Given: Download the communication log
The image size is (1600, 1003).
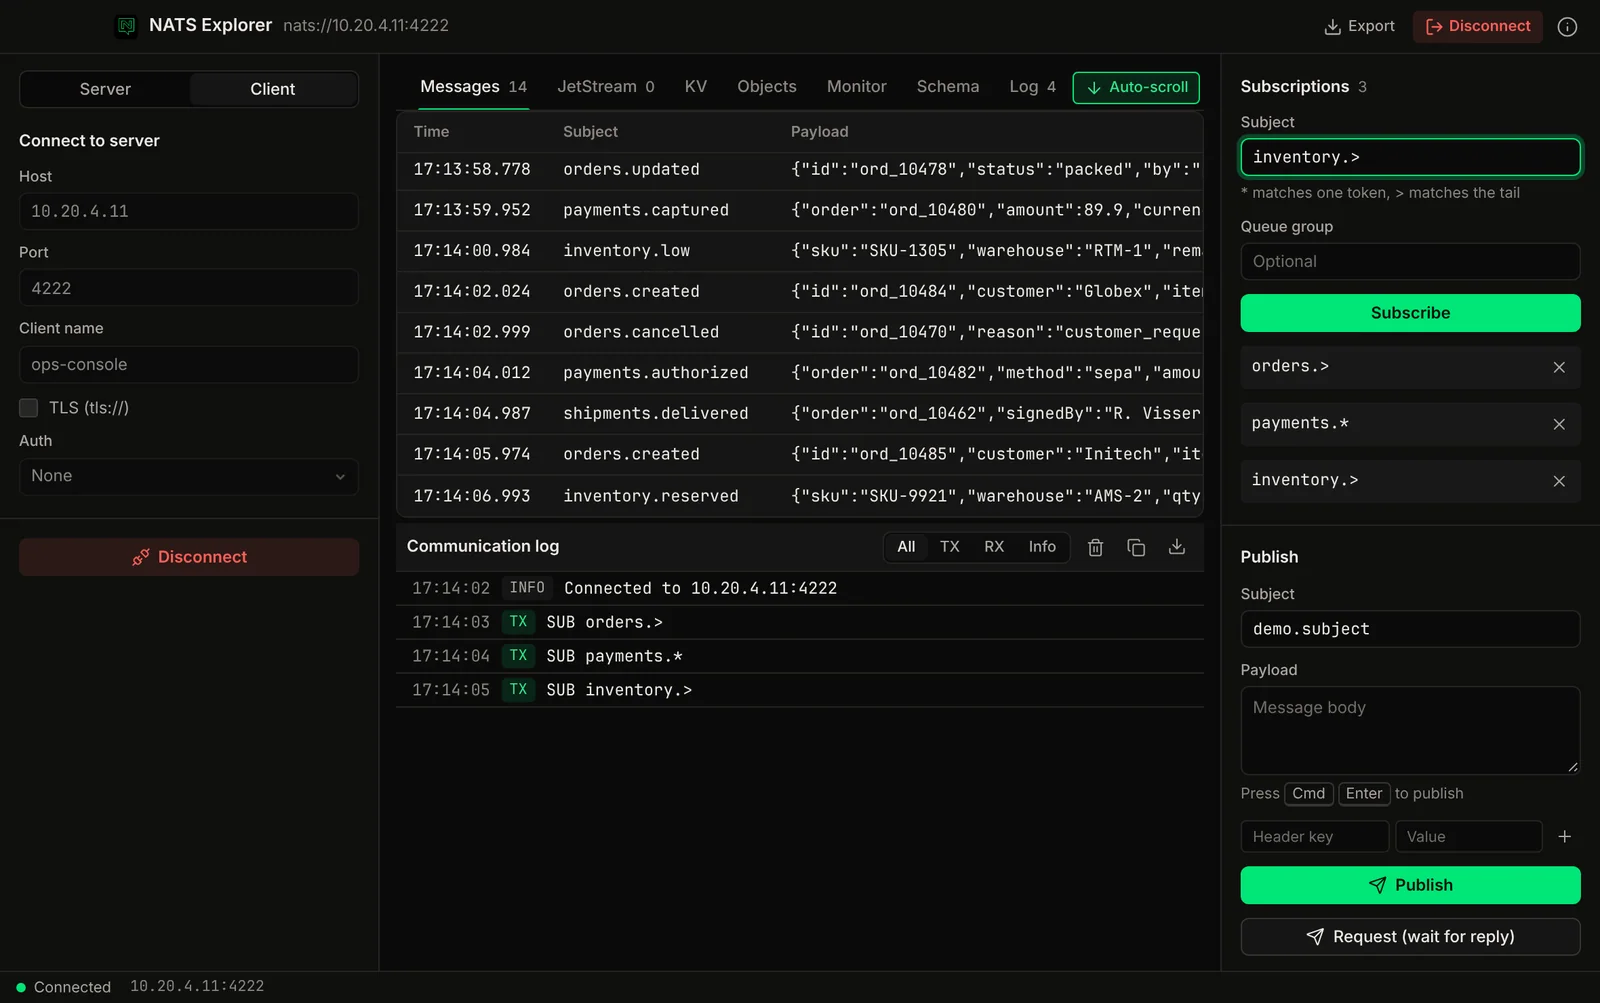Looking at the screenshot, I should 1177,547.
